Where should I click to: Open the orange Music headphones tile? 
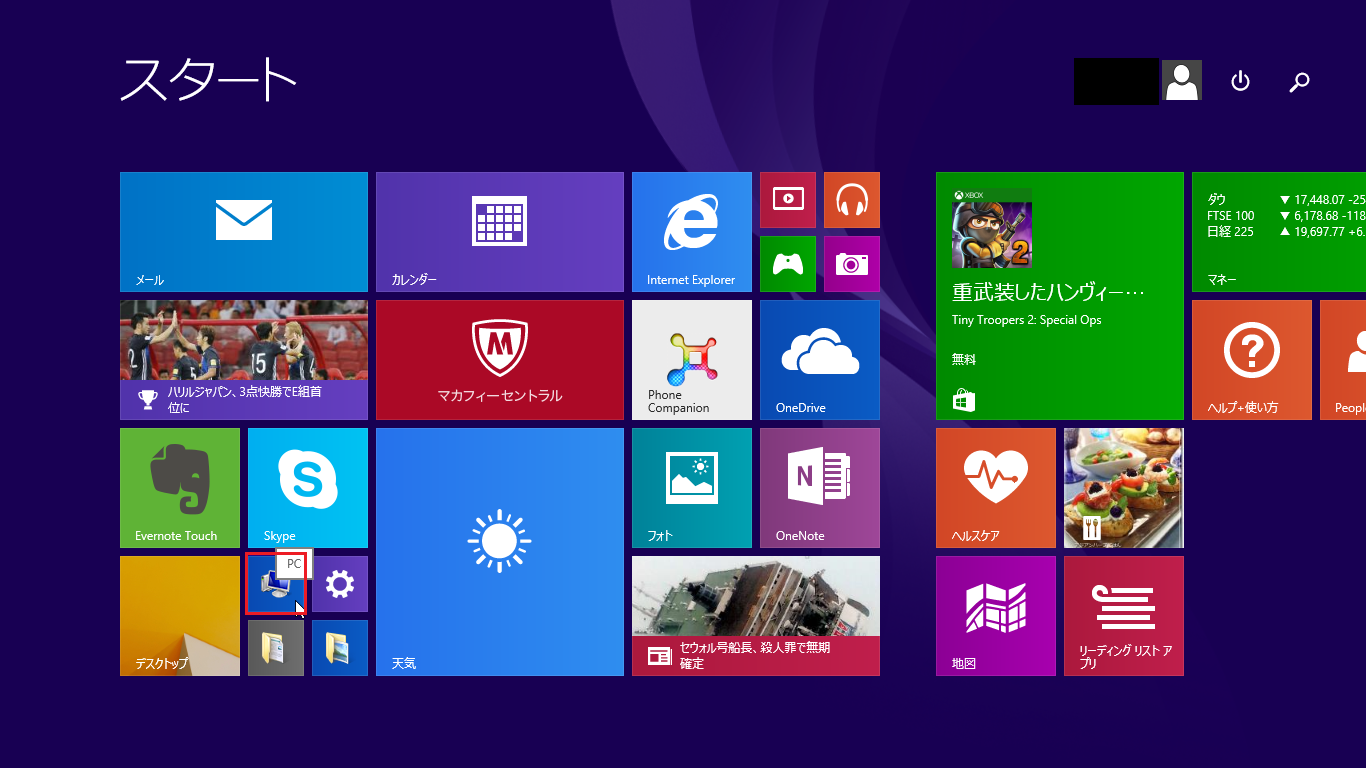[x=852, y=200]
